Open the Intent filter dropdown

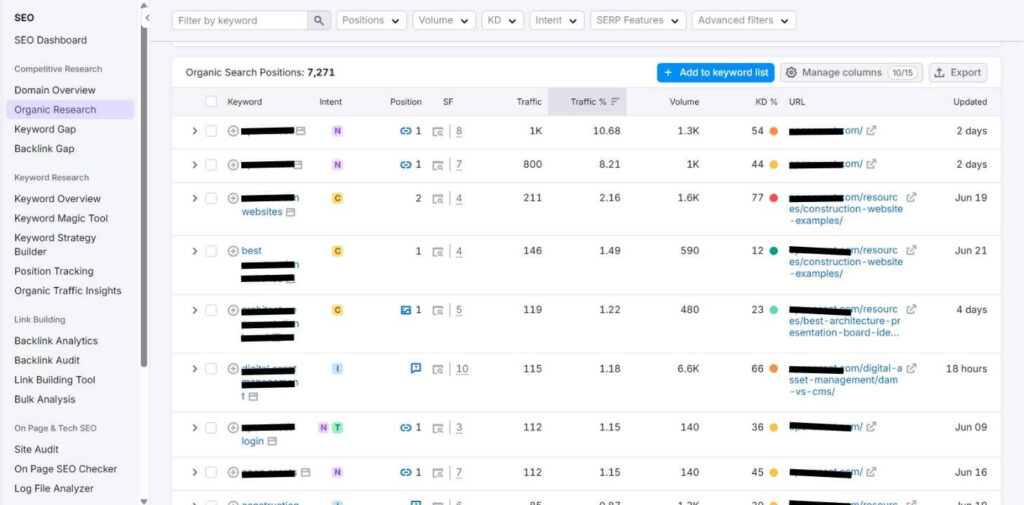(556, 20)
